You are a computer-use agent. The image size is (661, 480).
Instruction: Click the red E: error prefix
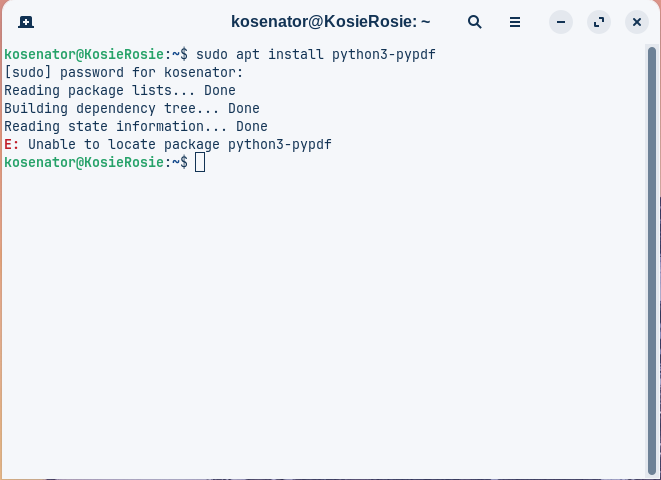(x=12, y=145)
